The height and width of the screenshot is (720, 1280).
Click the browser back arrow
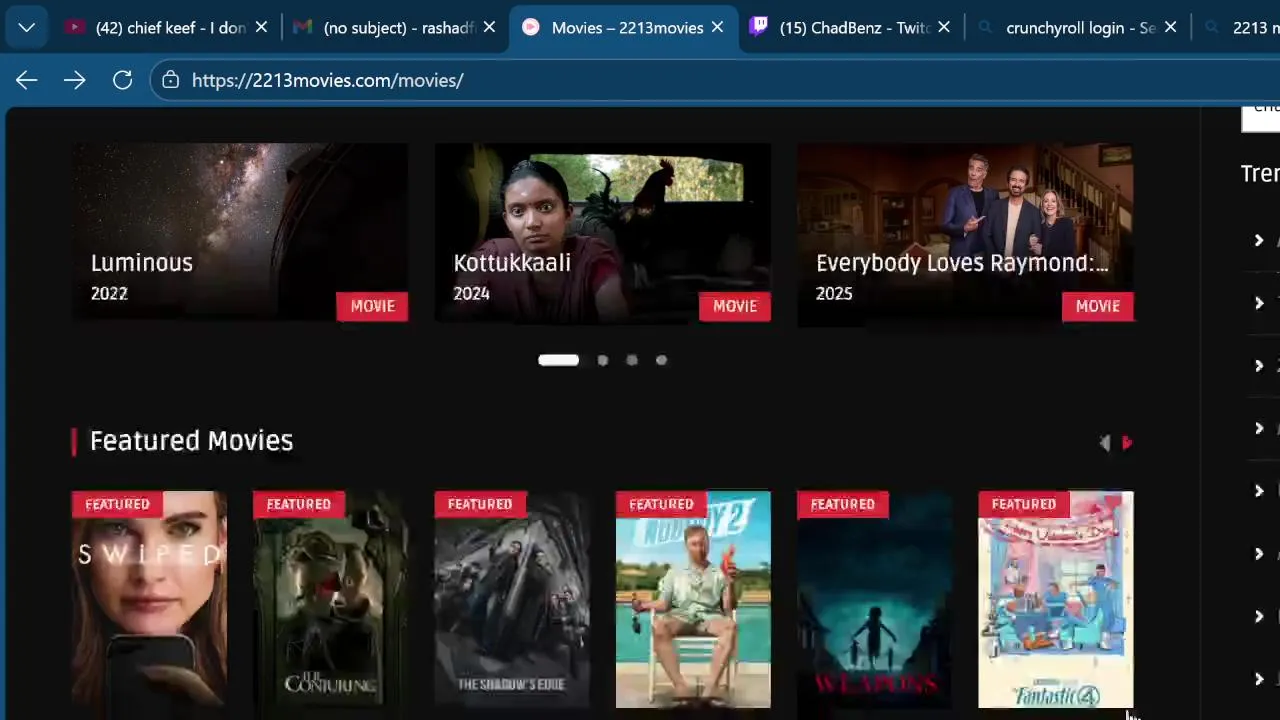click(x=27, y=80)
